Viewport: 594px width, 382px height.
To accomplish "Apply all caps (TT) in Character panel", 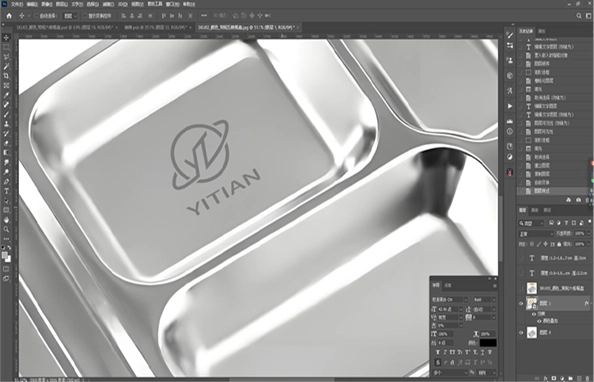I will coord(452,352).
